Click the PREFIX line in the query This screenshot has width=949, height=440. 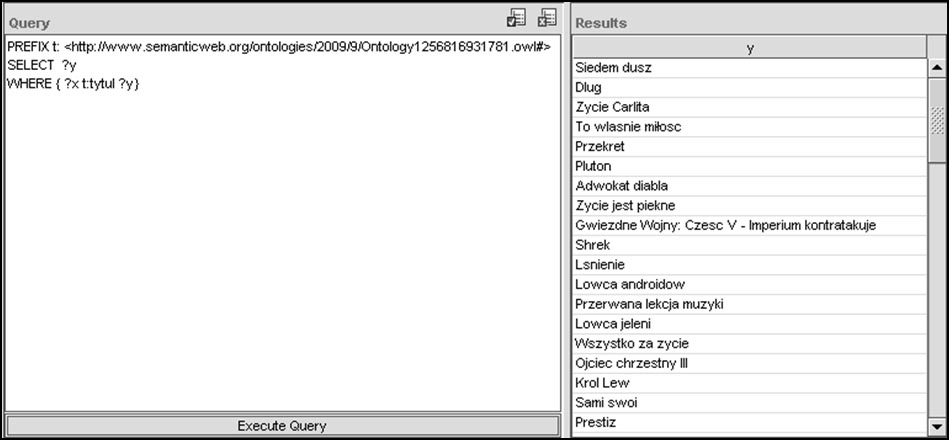(x=278, y=48)
